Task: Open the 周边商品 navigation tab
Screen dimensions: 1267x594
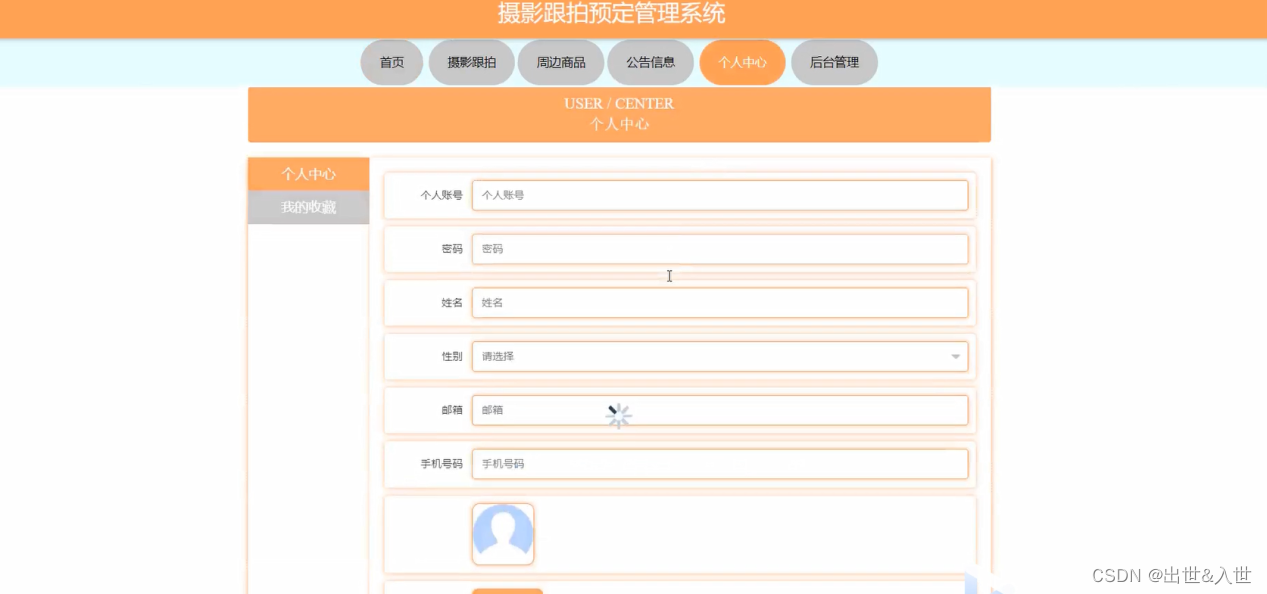Action: pyautogui.click(x=561, y=62)
